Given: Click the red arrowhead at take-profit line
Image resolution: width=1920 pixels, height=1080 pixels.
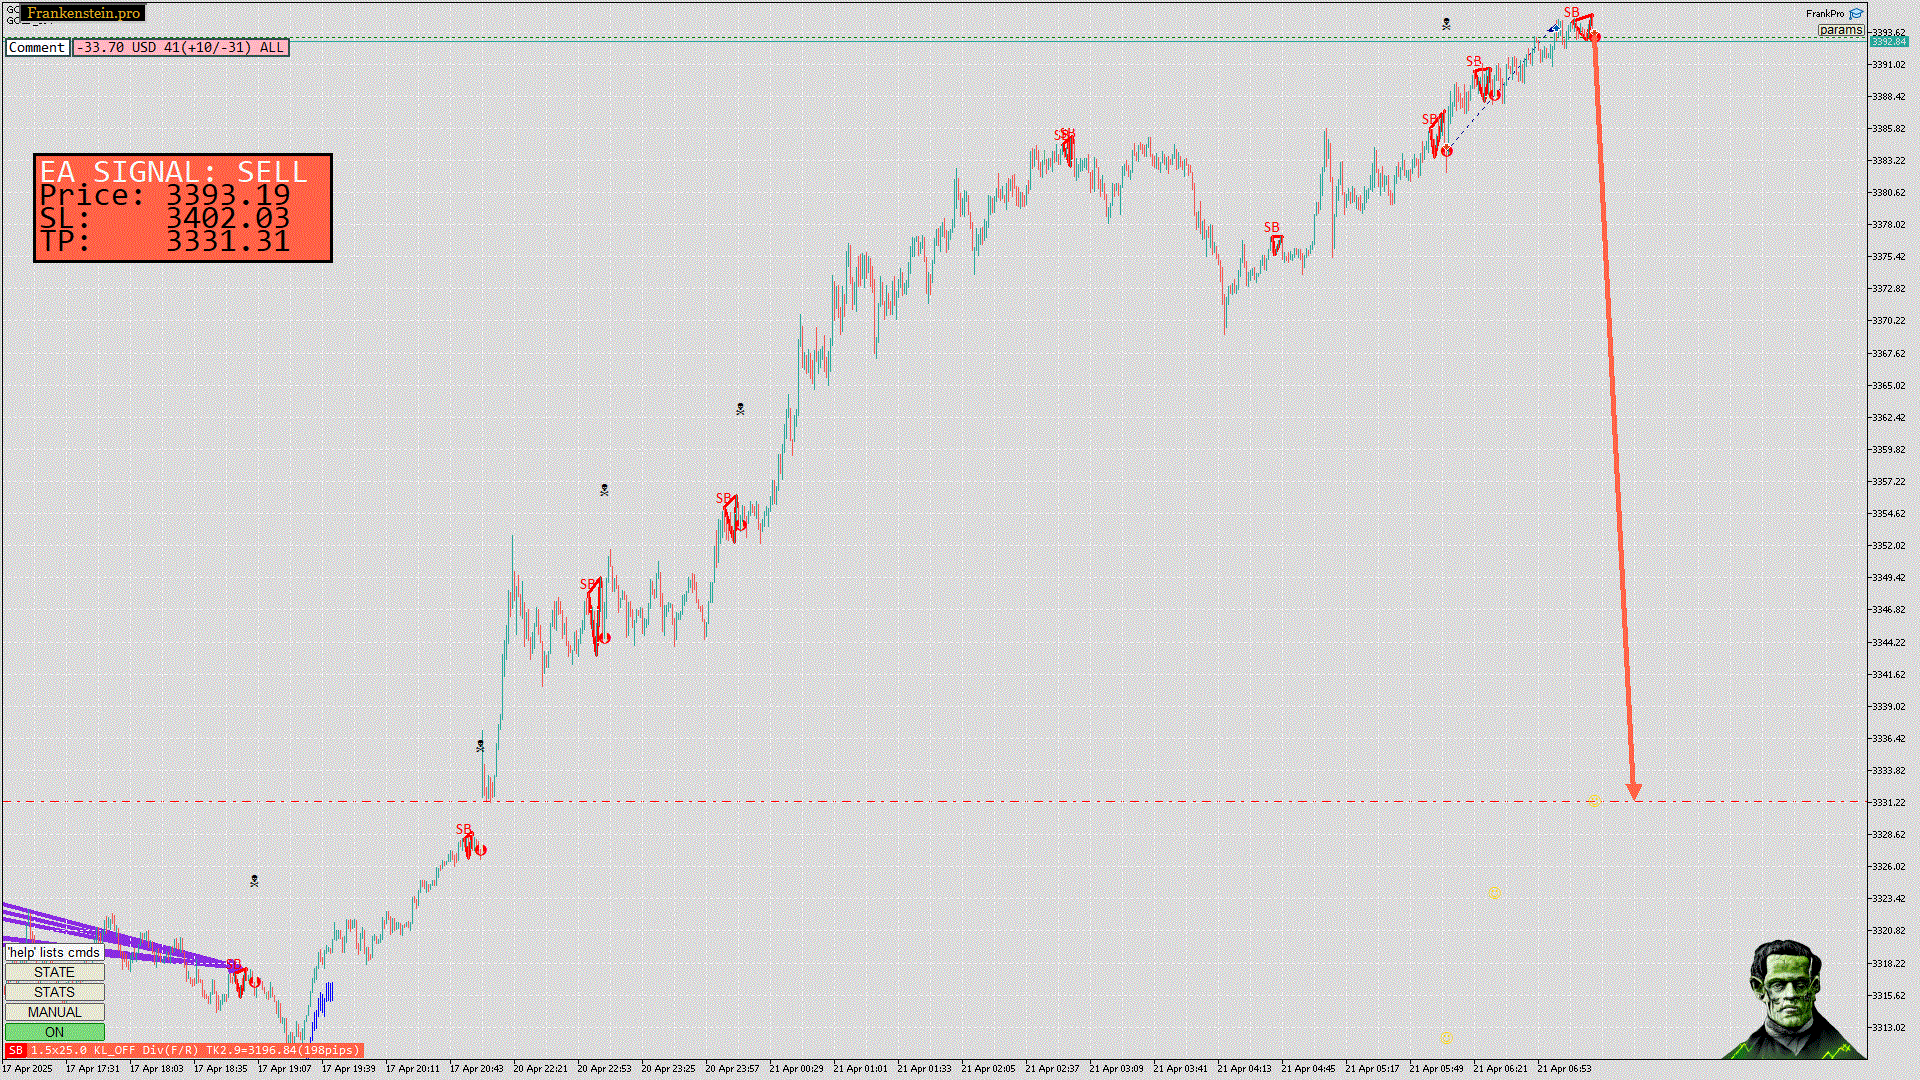Looking at the screenshot, I should pos(1634,792).
